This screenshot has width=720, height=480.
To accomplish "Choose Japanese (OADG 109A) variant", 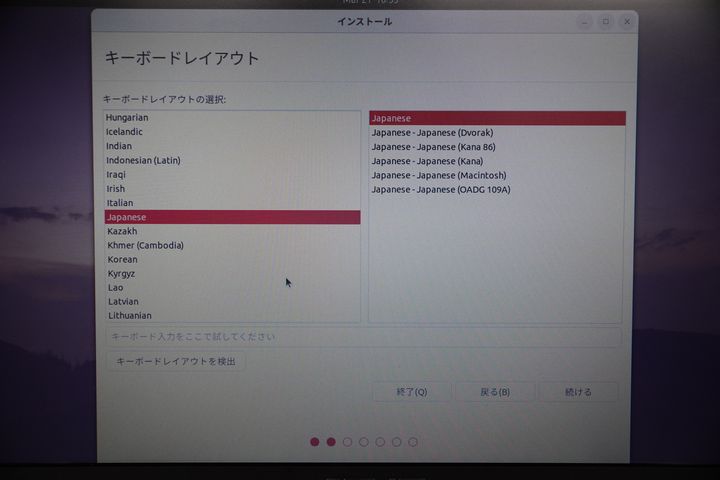I will point(497,190).
